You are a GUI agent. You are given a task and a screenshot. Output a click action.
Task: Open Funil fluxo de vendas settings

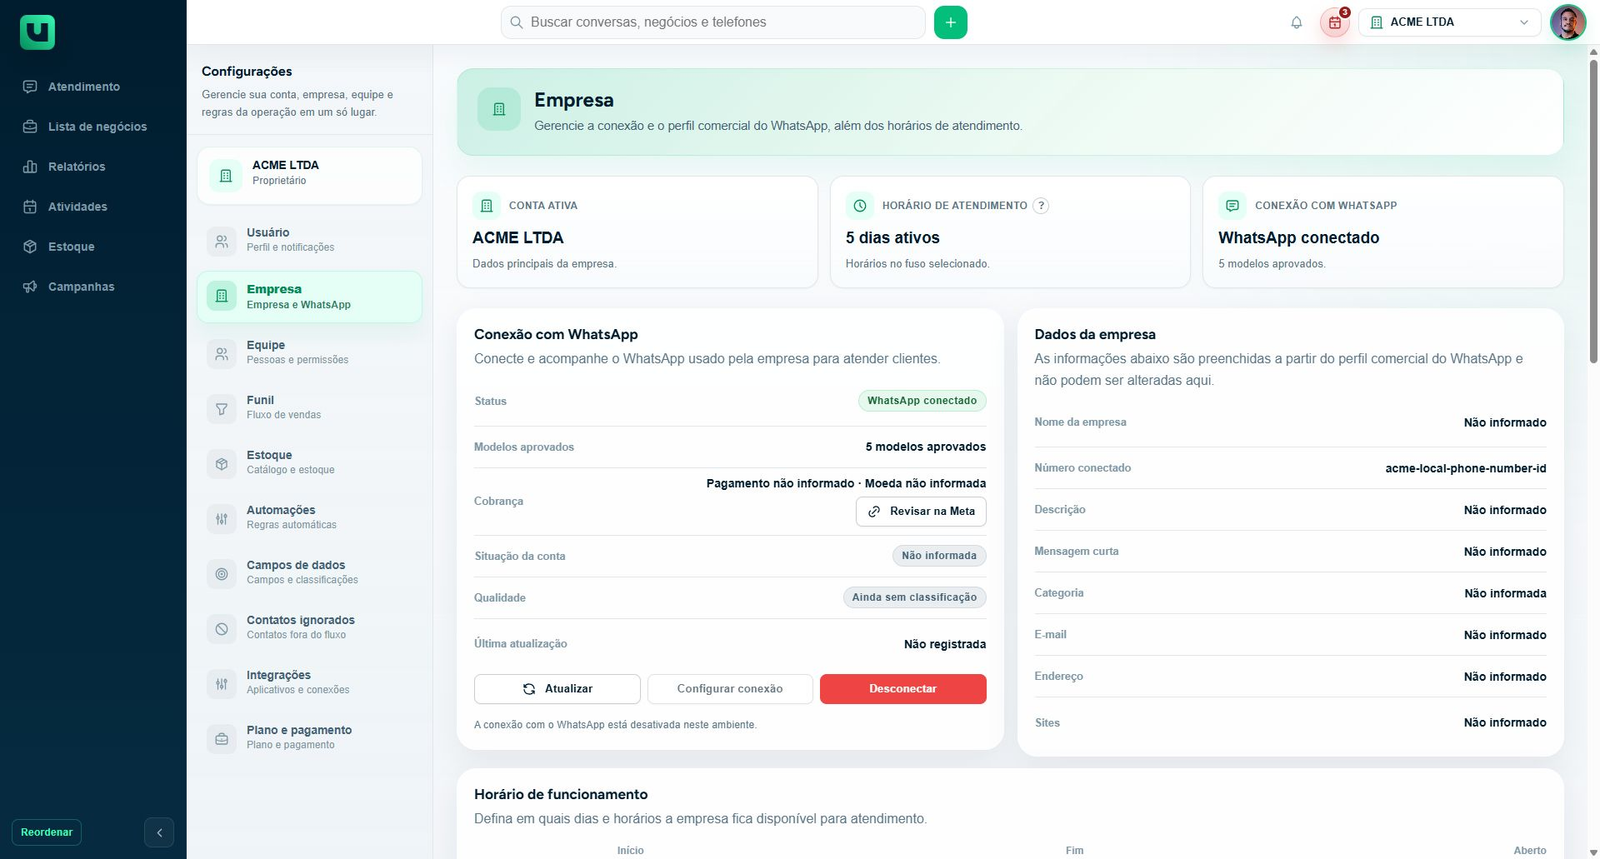tap(309, 407)
